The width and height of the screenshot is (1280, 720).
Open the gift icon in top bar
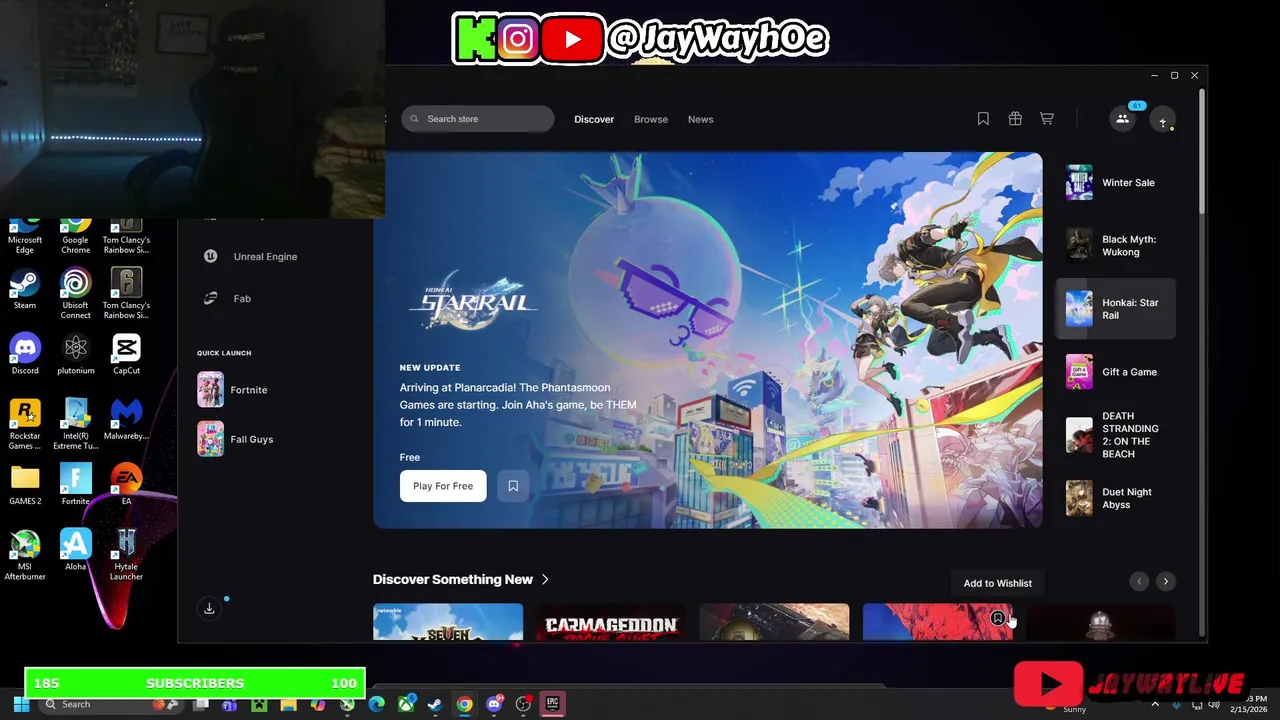1015,119
